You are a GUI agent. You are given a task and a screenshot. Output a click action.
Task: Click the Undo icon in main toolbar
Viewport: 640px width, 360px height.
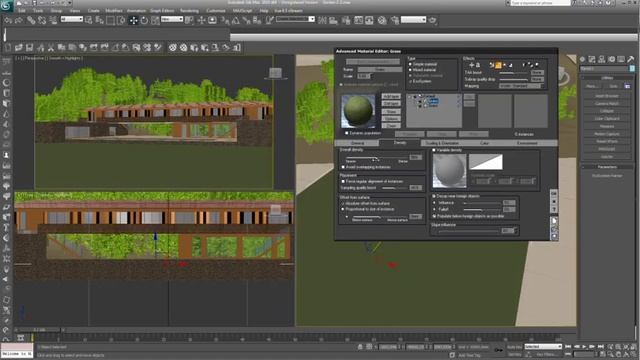point(8,20)
